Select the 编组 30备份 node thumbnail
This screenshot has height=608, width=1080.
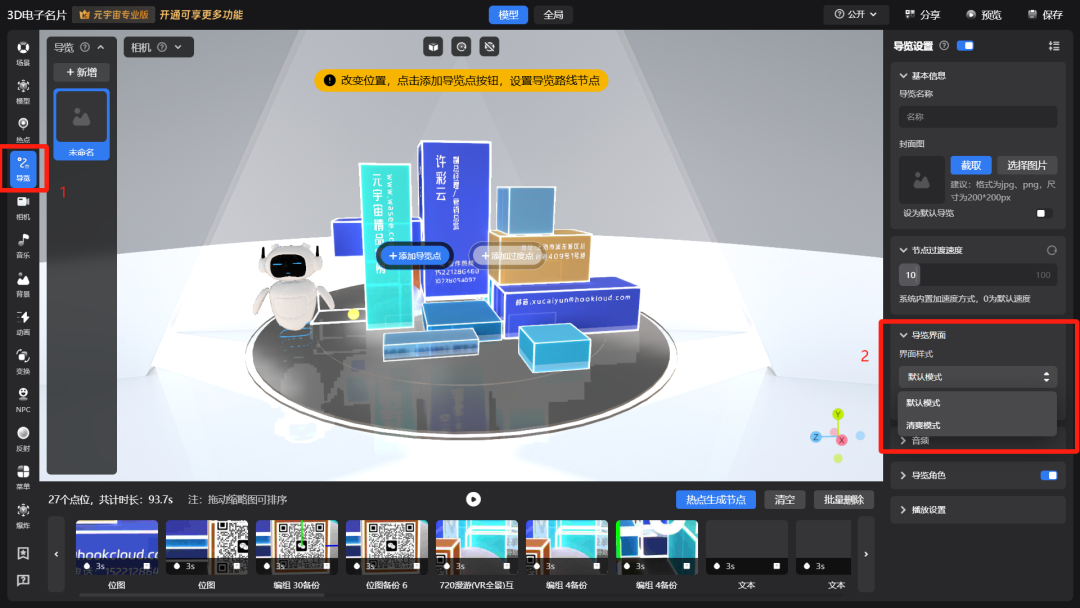click(297, 547)
